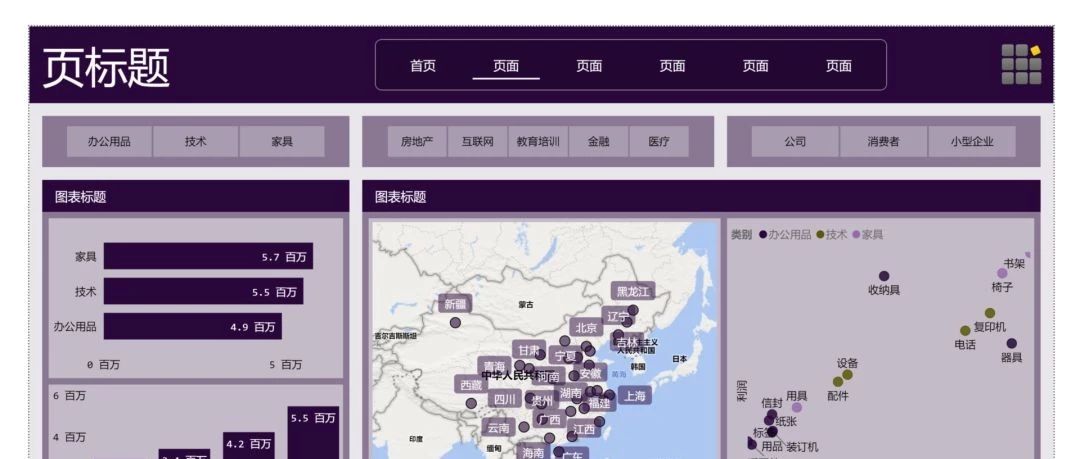Click the 首页 navigation tab
The height and width of the screenshot is (459, 1080).
(423, 65)
